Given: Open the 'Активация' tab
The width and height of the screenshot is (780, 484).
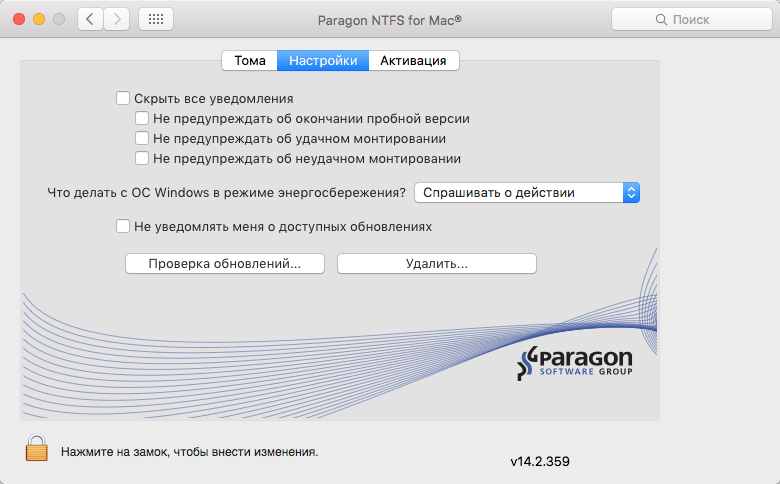Looking at the screenshot, I should pos(413,61).
